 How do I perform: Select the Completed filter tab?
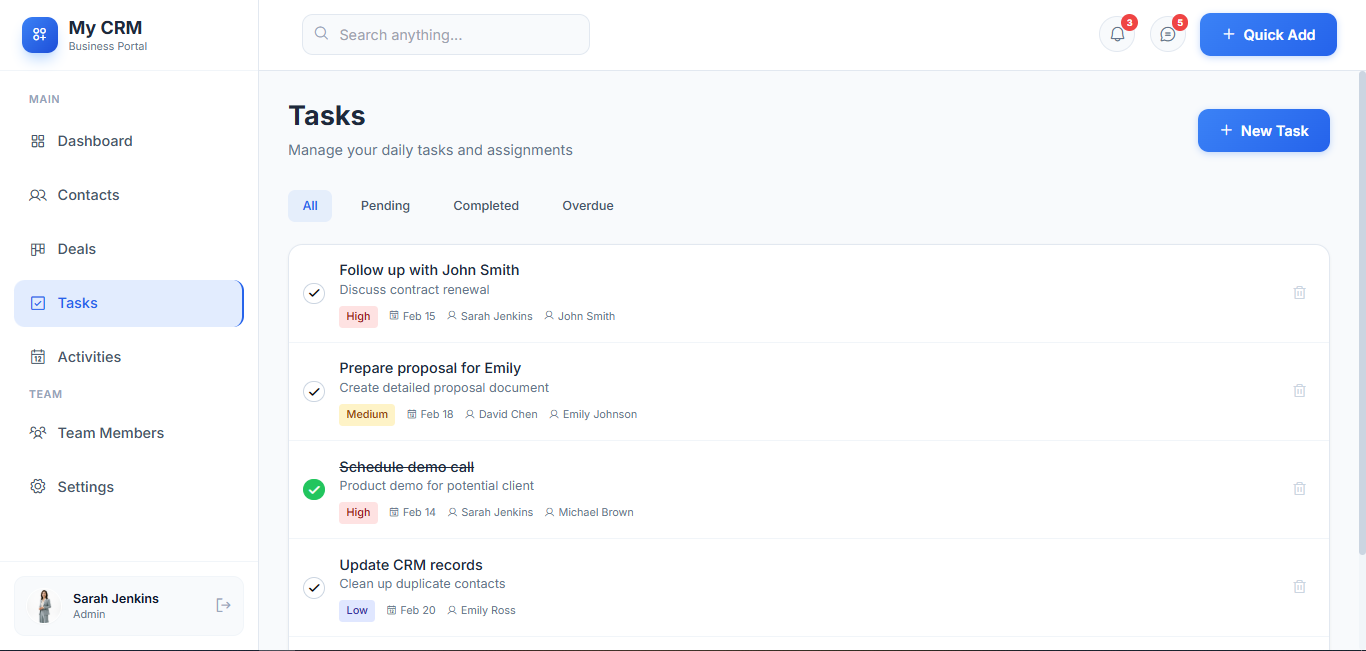[x=486, y=206]
